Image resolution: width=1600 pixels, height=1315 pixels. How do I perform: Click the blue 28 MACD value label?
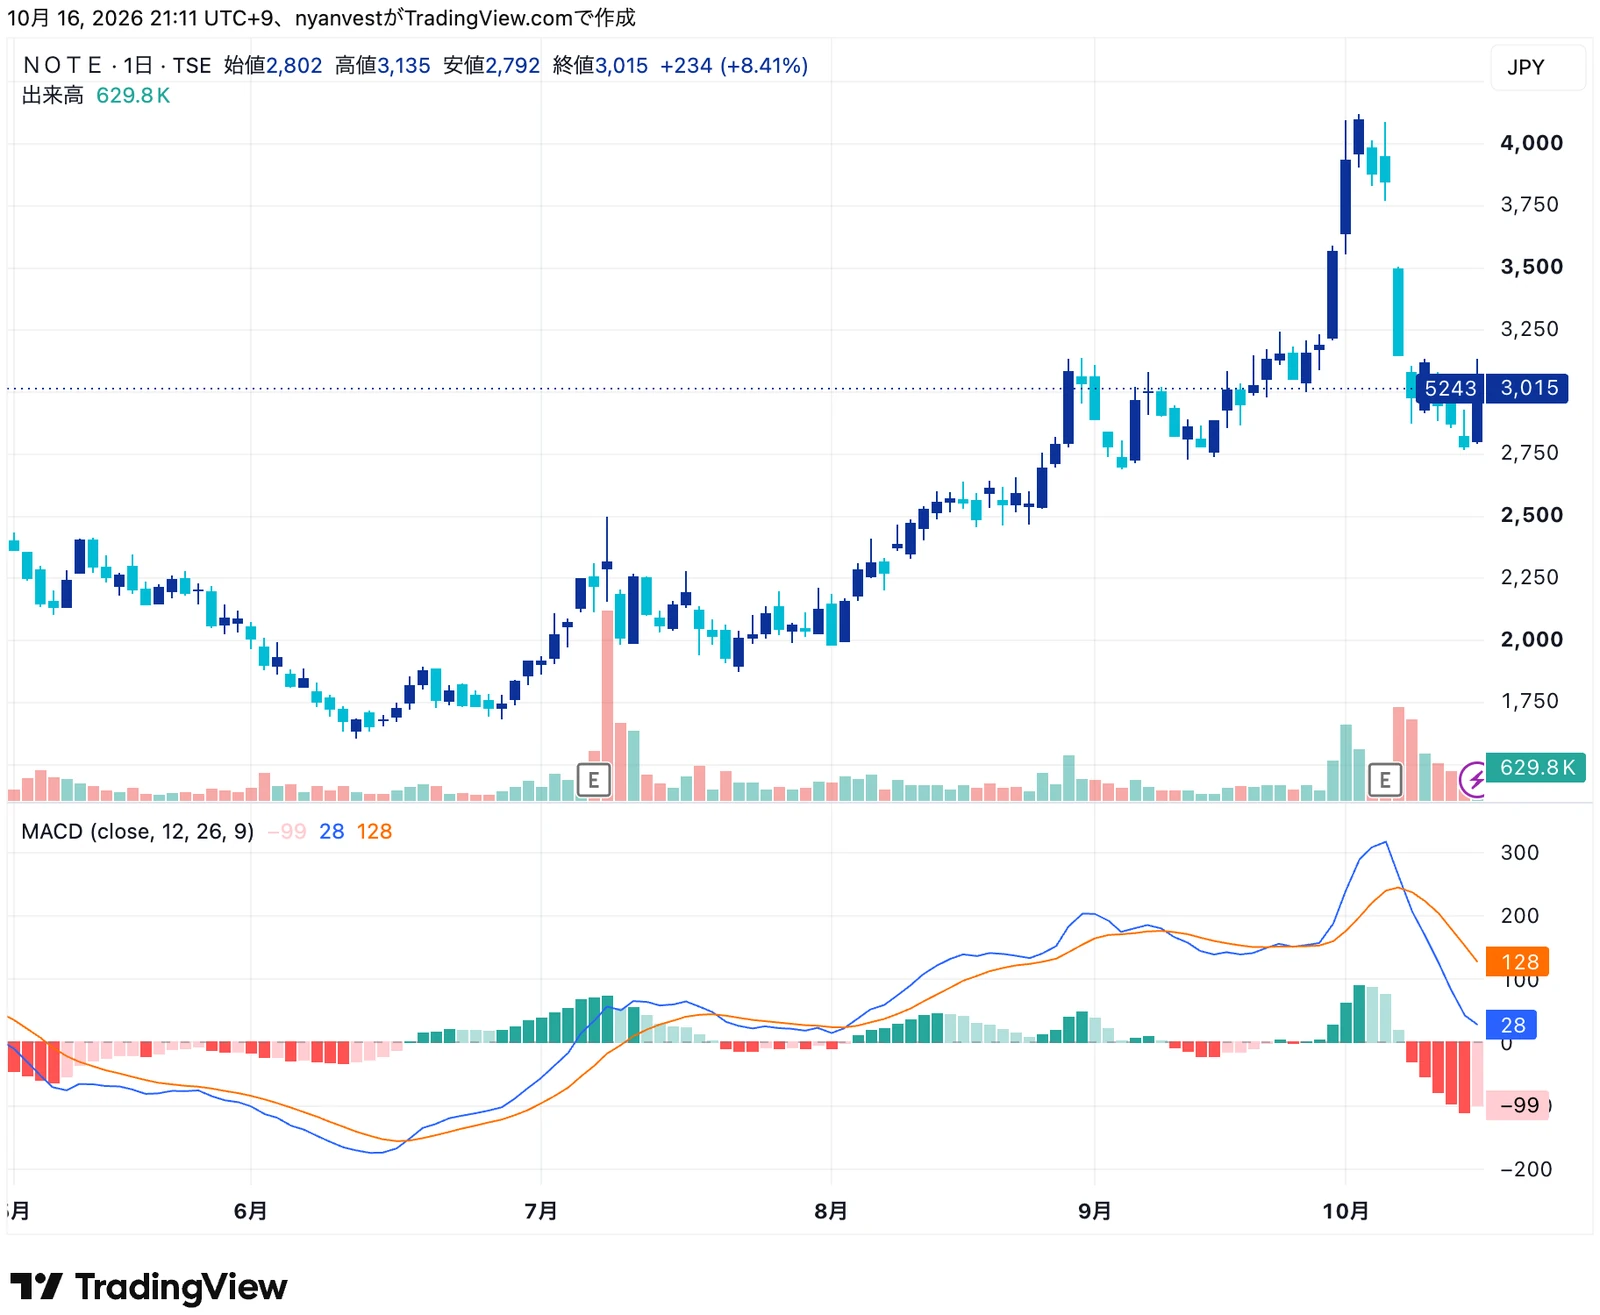click(1512, 1024)
